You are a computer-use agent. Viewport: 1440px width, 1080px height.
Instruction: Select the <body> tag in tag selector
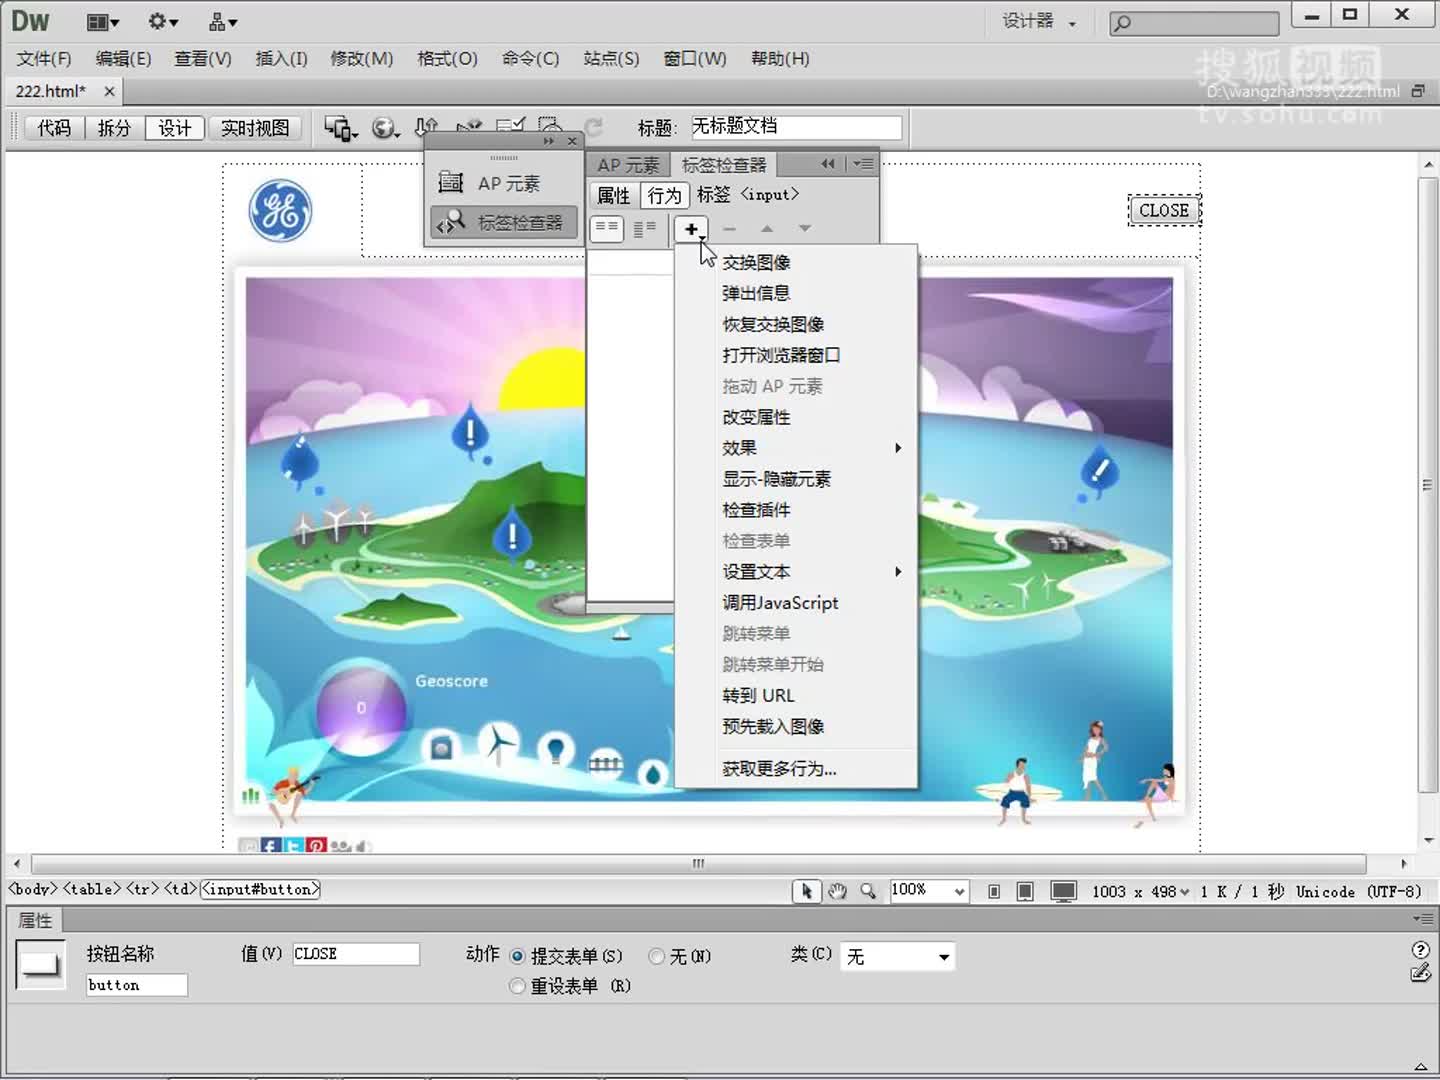point(34,889)
